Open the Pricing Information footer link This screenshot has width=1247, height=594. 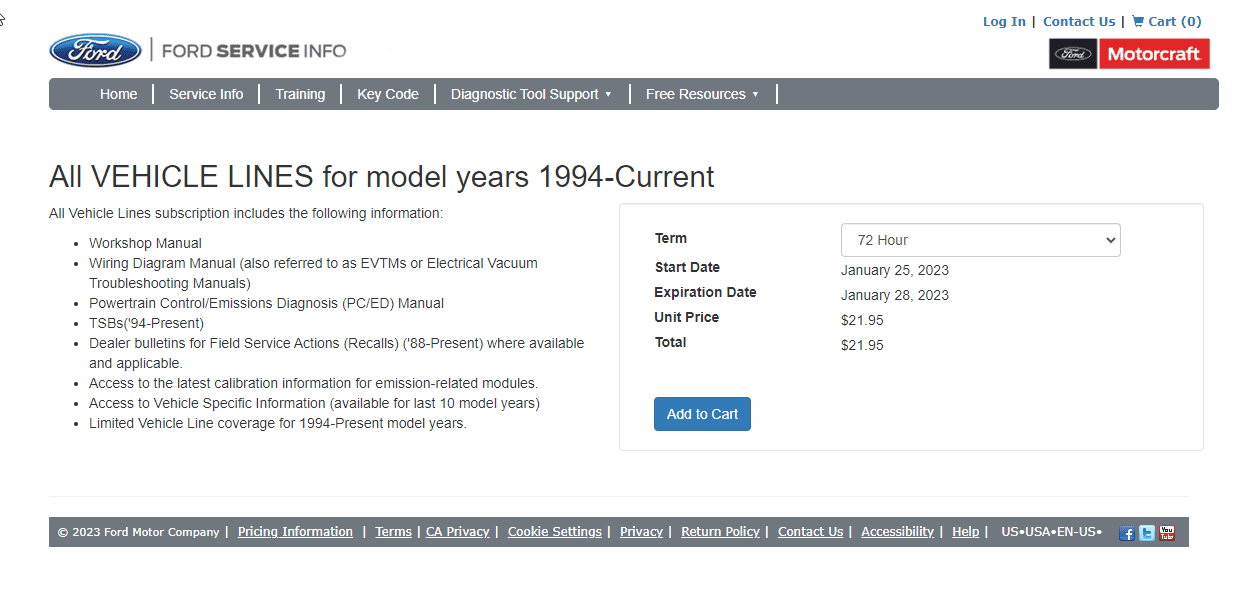pyautogui.click(x=295, y=532)
